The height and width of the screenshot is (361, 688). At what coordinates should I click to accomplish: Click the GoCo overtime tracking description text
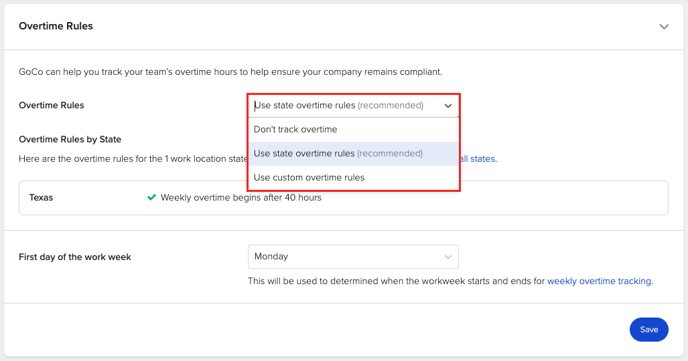pos(230,72)
